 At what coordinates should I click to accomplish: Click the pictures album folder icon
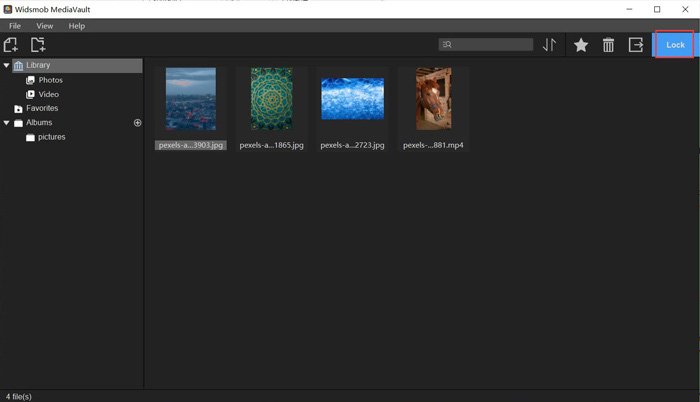click(x=30, y=137)
